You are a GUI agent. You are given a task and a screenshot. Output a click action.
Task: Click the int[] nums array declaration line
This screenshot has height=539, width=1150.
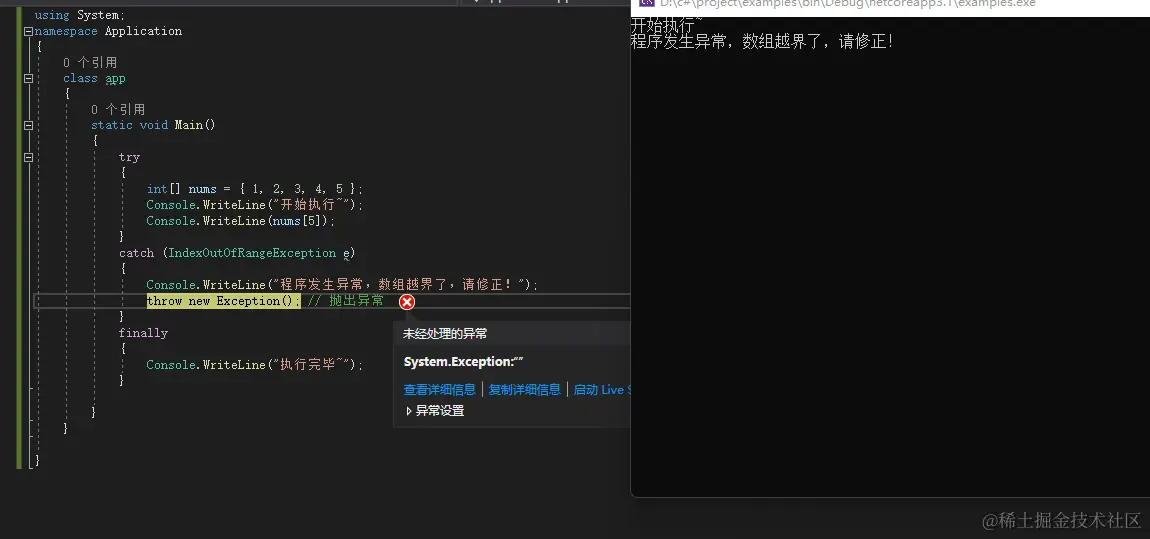point(254,188)
